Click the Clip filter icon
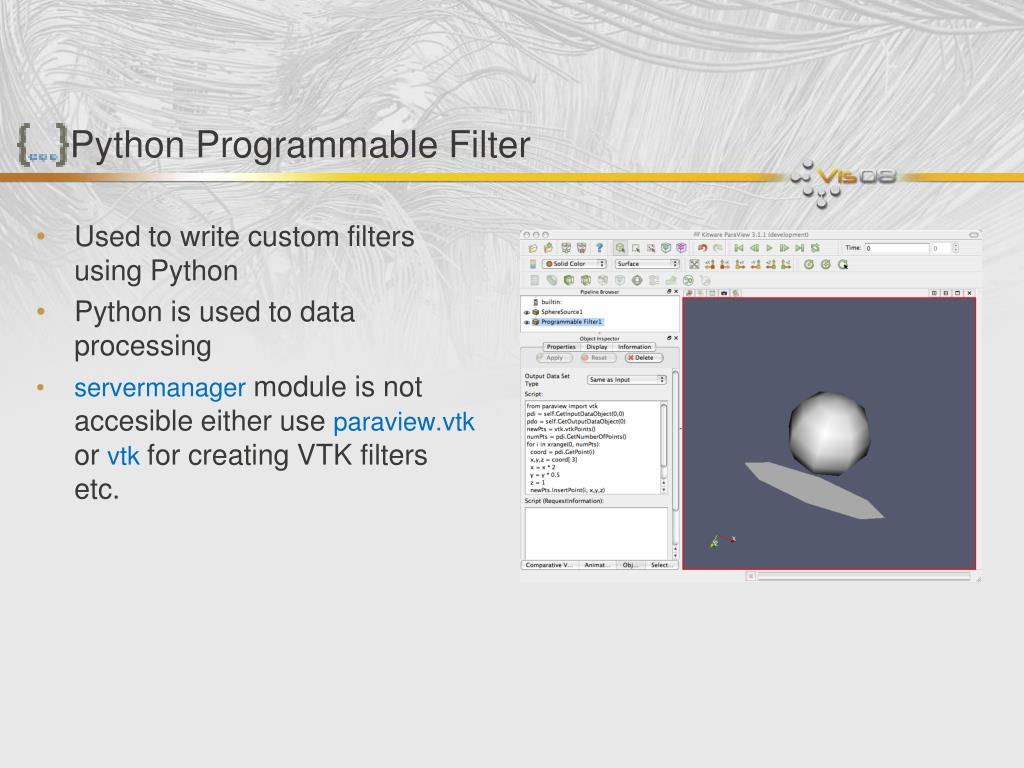The width and height of the screenshot is (1024, 768). [569, 280]
